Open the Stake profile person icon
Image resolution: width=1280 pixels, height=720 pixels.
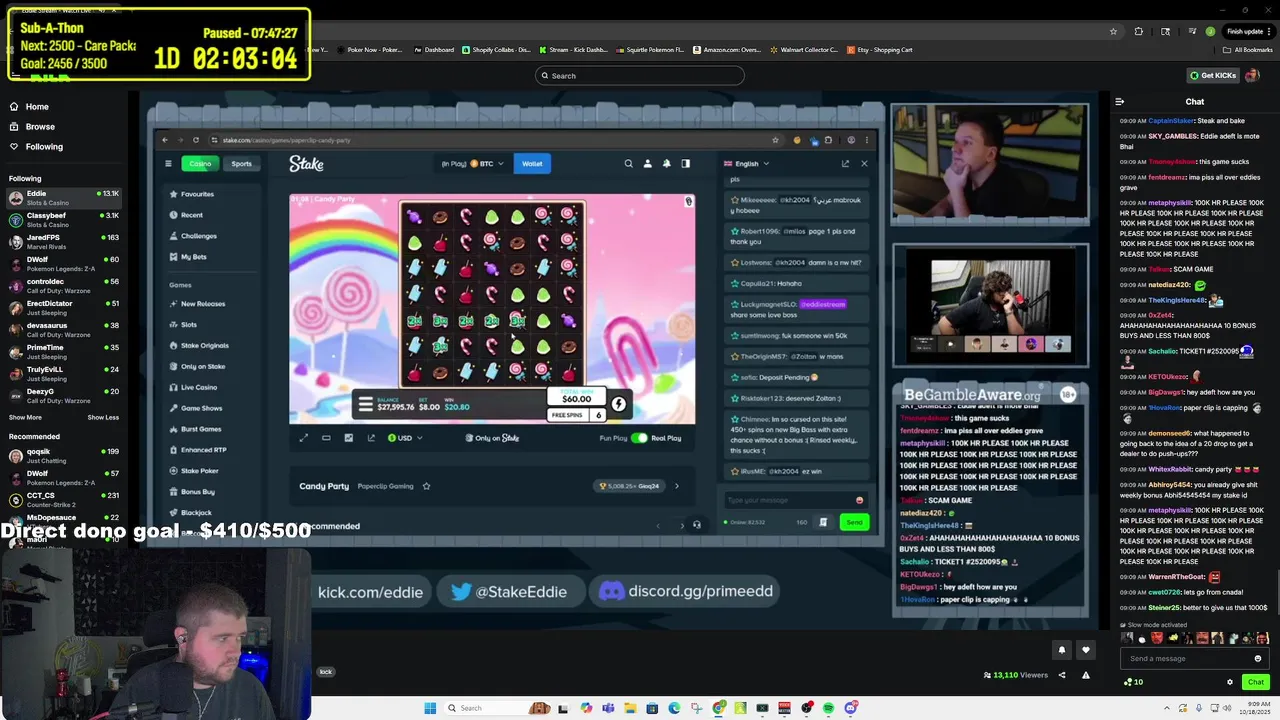tap(647, 164)
